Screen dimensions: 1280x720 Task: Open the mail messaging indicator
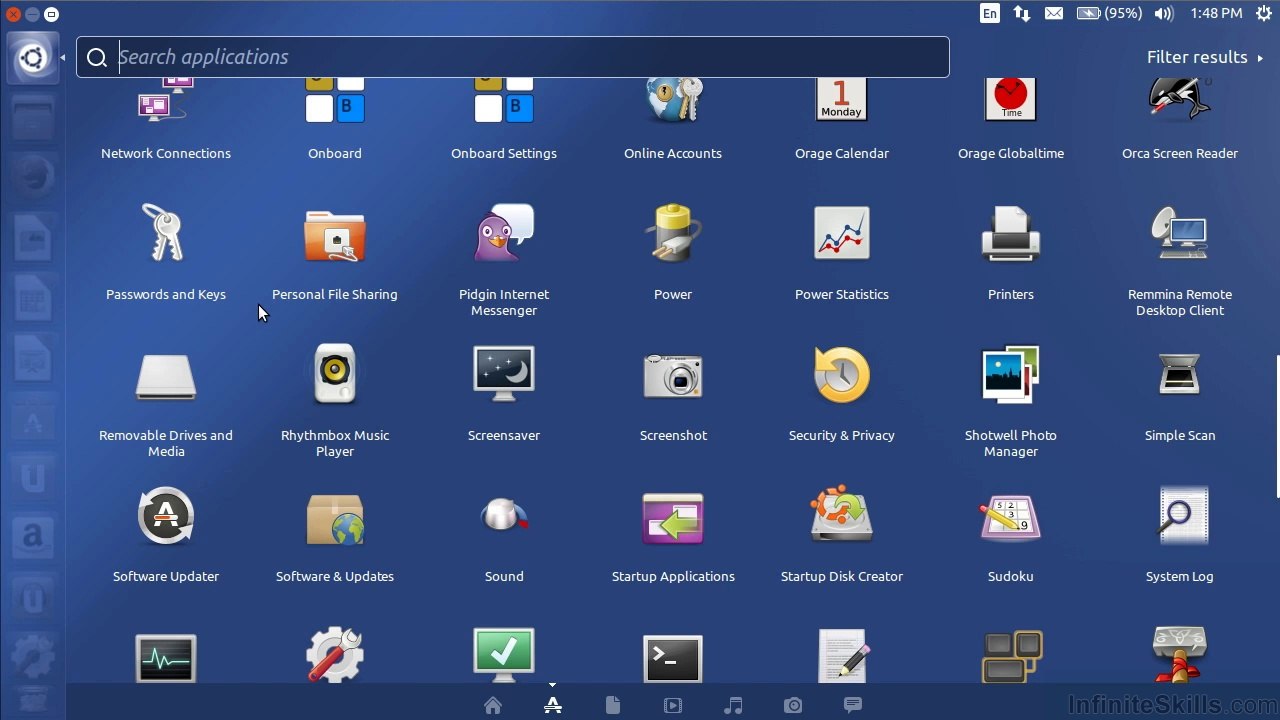point(1054,13)
